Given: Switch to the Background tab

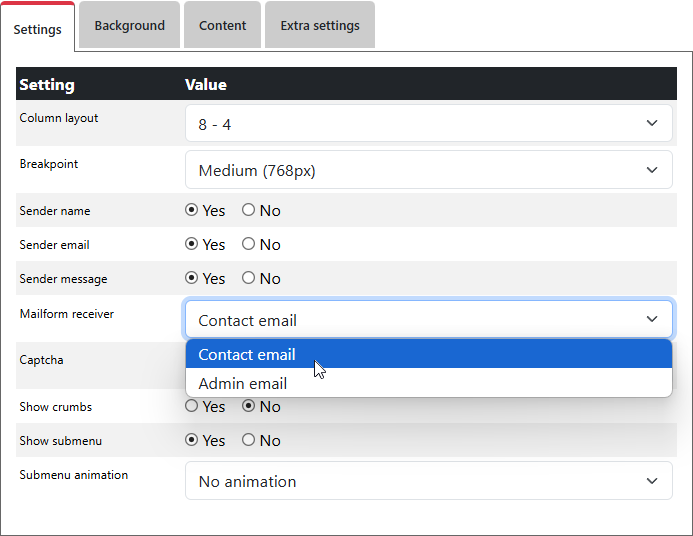Looking at the screenshot, I should pos(130,26).
